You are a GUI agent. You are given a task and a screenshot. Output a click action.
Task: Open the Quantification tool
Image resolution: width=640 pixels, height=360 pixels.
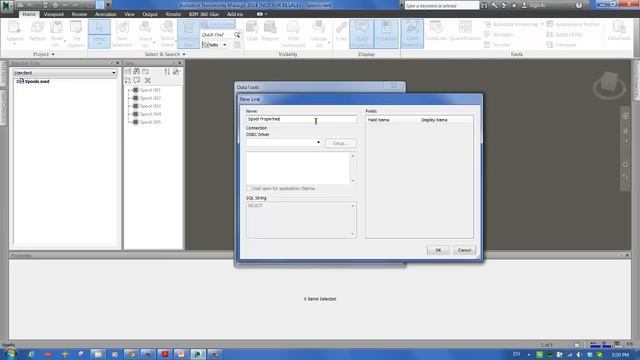(x=465, y=32)
